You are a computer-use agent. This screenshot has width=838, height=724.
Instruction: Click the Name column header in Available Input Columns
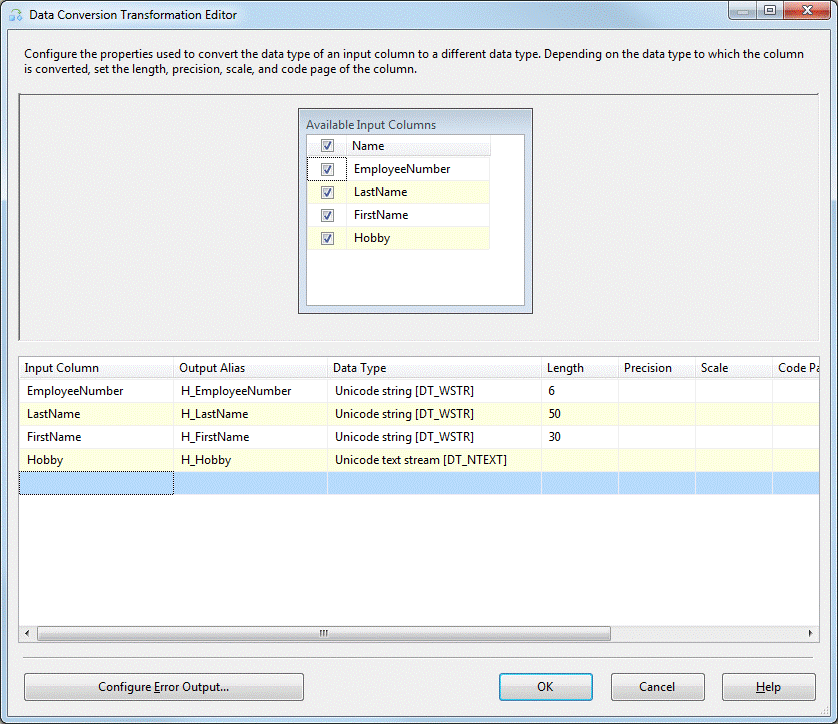(418, 146)
